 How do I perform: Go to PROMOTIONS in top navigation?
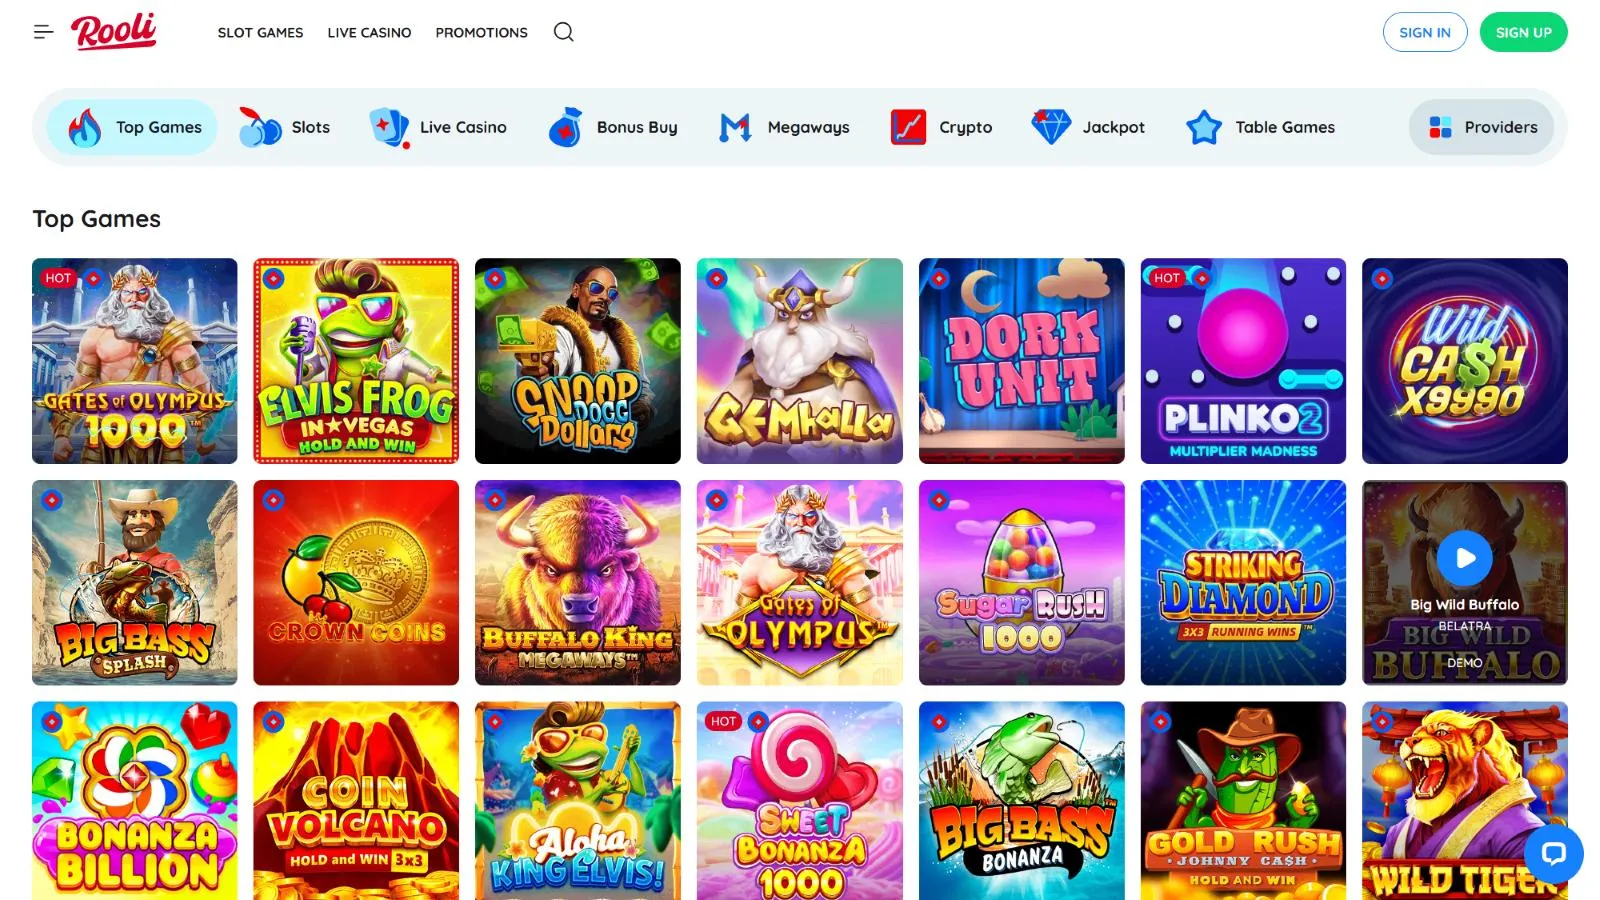pos(481,32)
